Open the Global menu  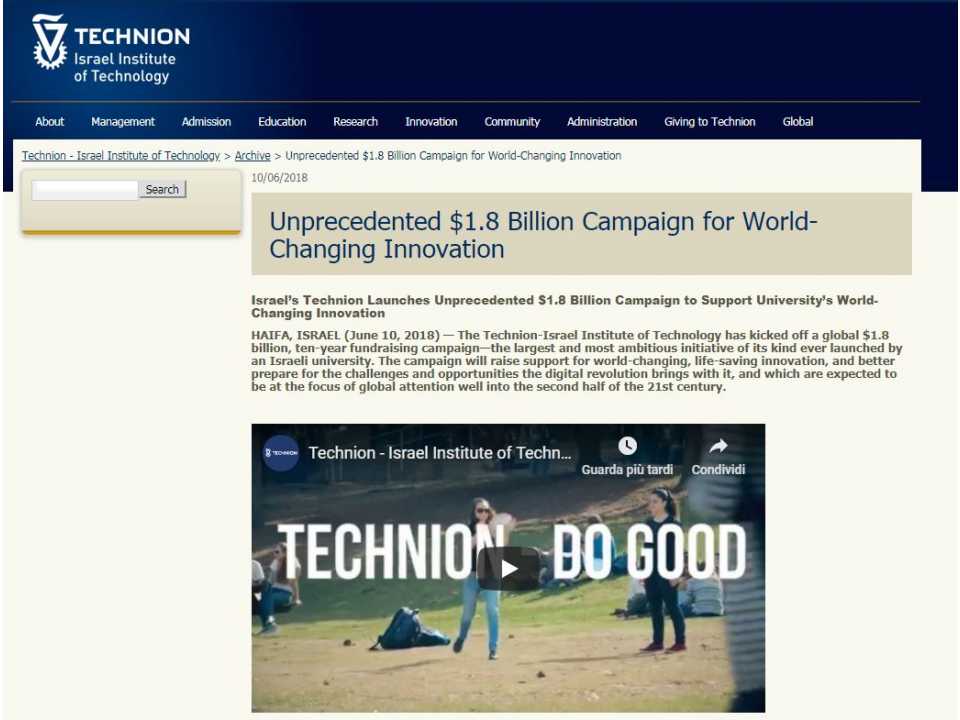pyautogui.click(x=797, y=121)
